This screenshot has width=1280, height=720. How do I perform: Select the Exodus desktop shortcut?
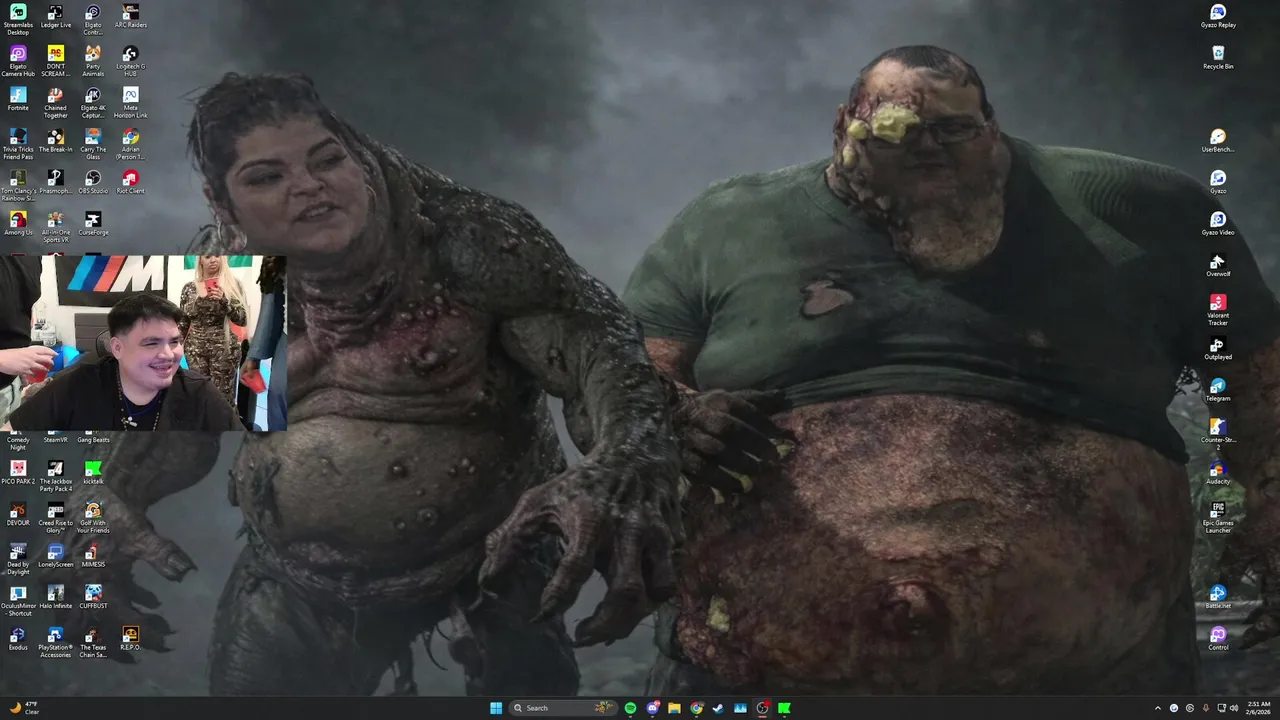click(x=18, y=639)
